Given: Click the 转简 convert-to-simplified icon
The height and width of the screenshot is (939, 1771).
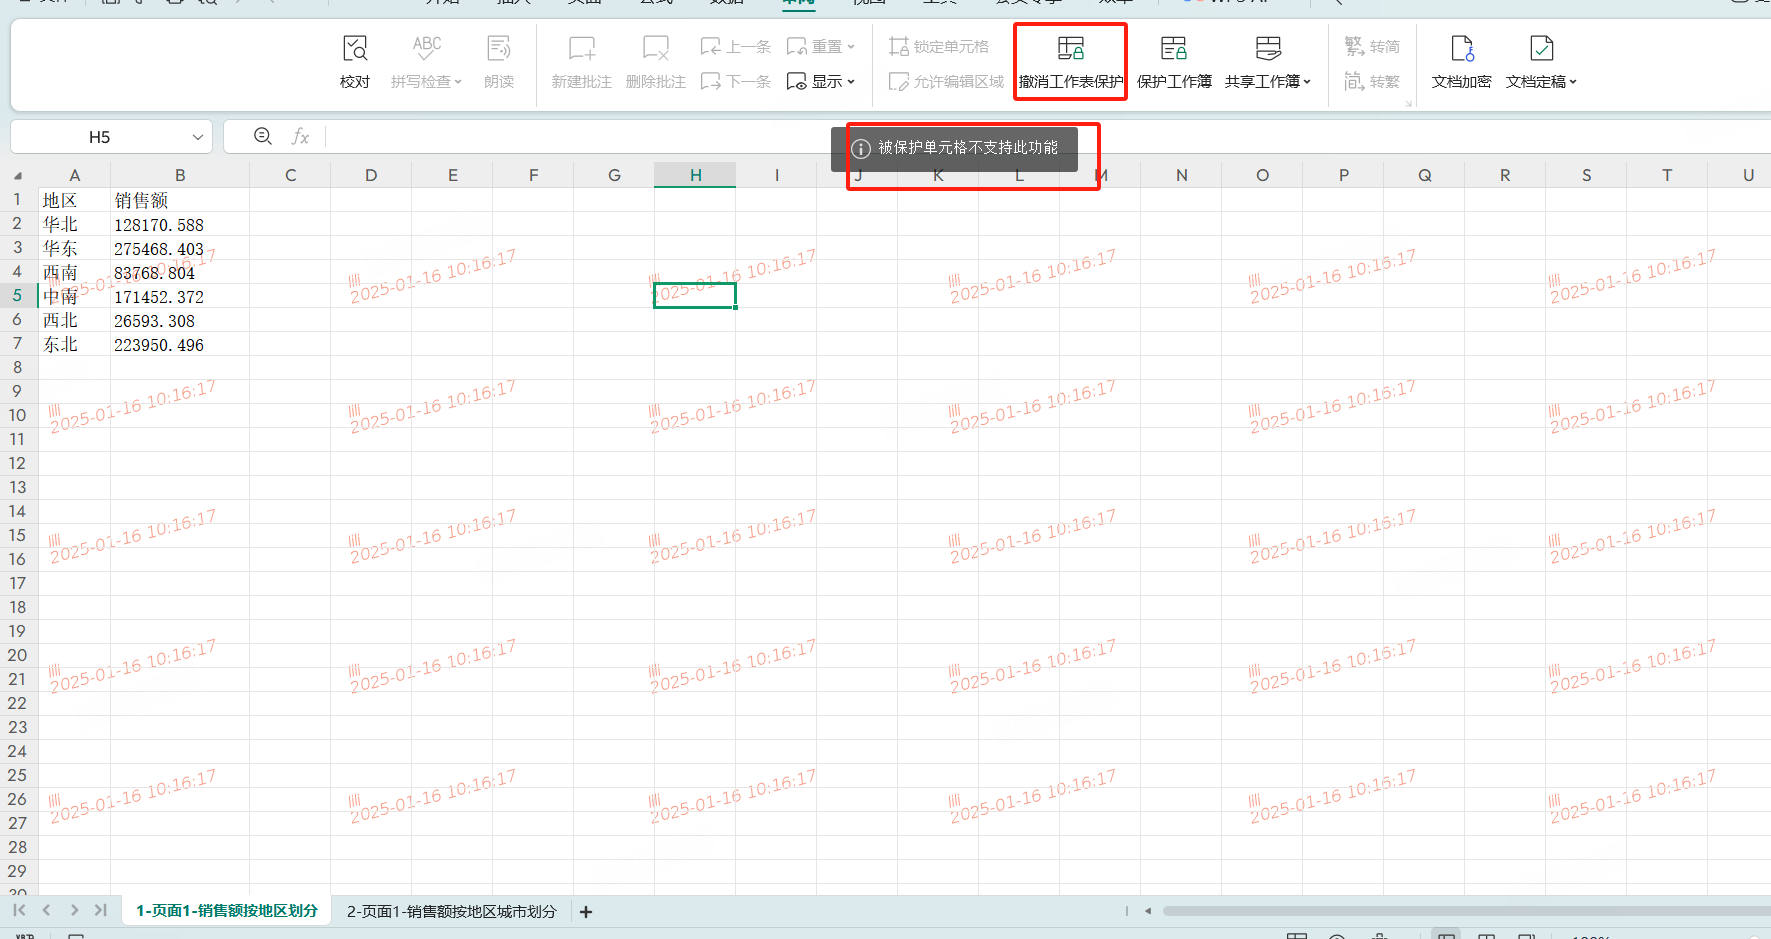Looking at the screenshot, I should pyautogui.click(x=1372, y=46).
